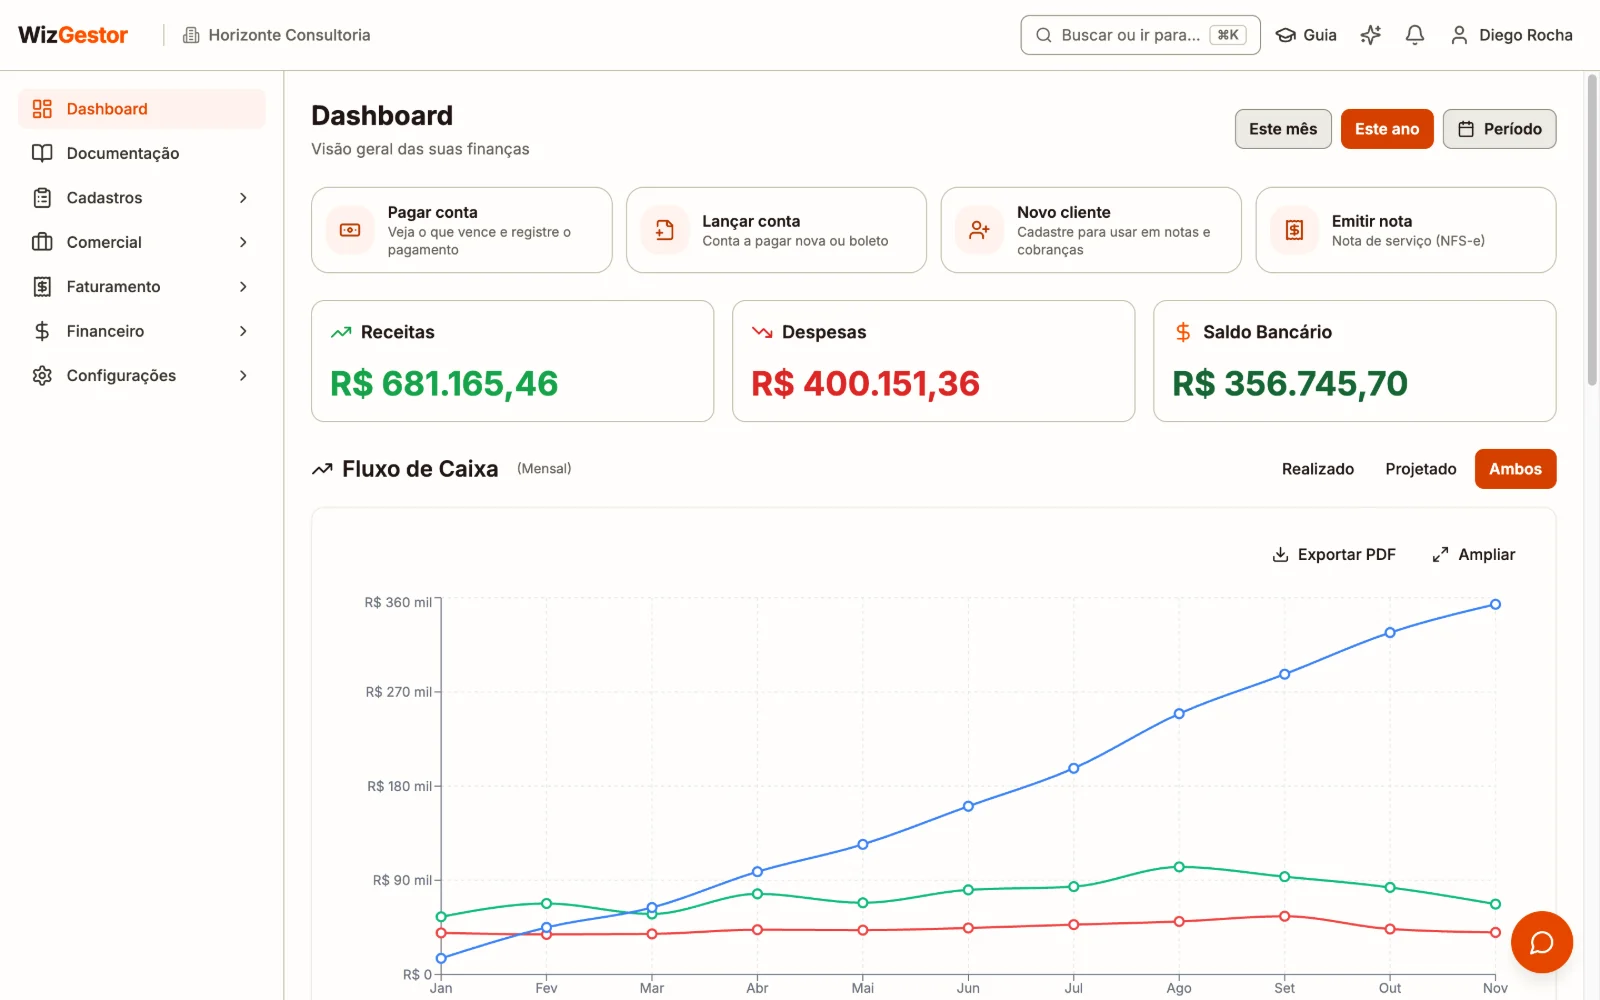Click the sparkles AI assistant icon

[1370, 35]
